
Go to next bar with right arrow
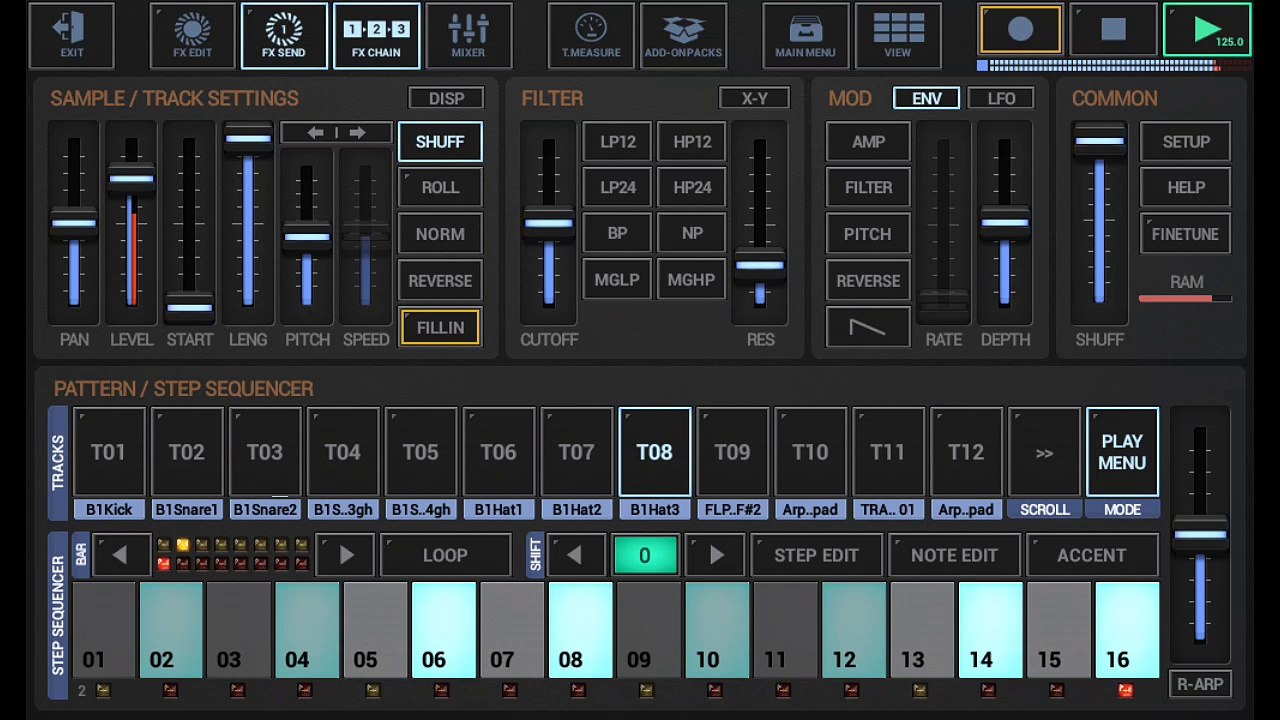point(346,555)
